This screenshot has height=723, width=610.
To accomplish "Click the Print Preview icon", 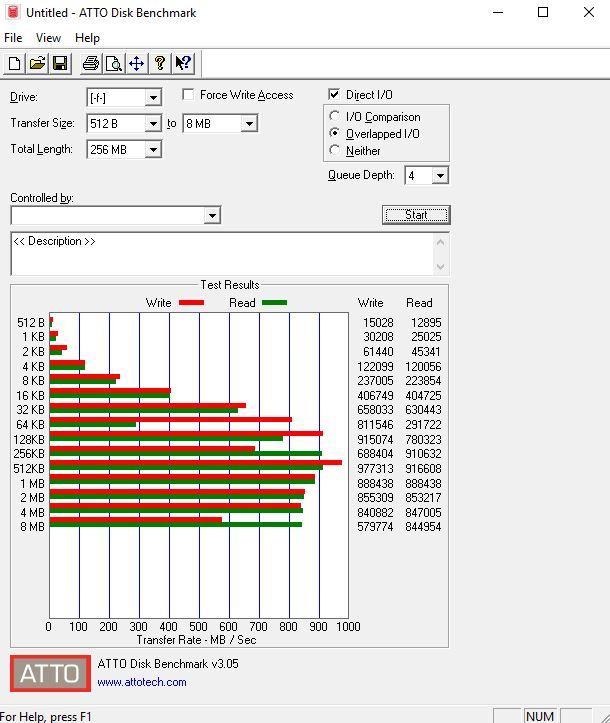I will tap(113, 63).
